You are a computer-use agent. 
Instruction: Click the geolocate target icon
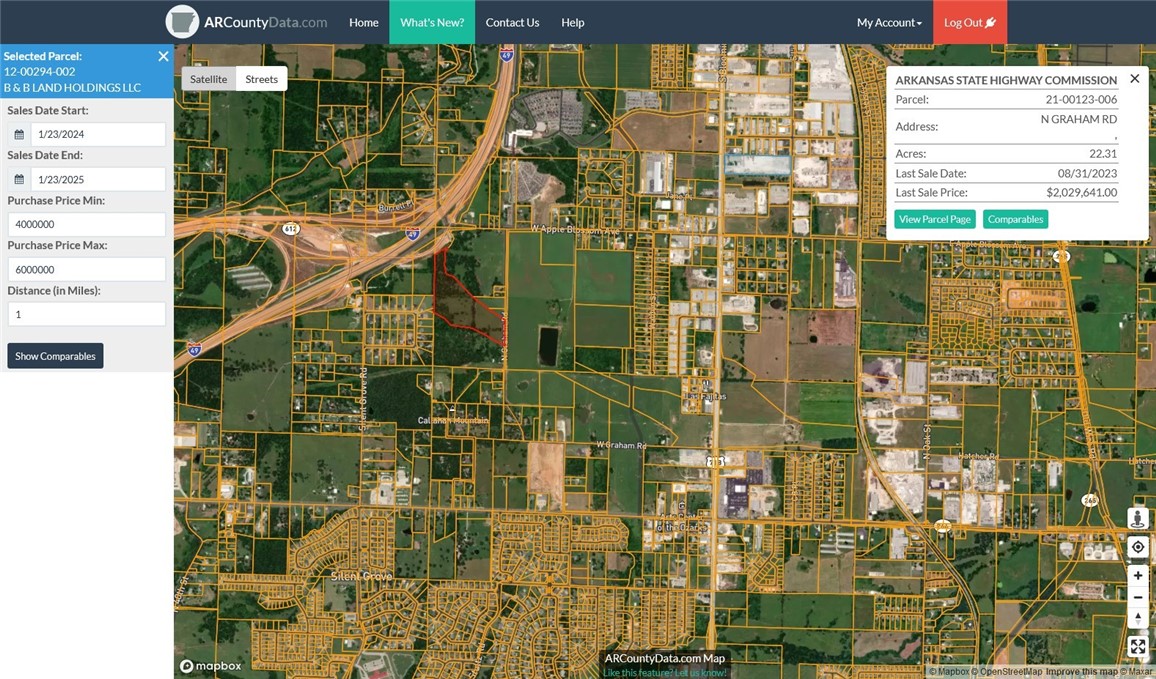[x=1137, y=547]
